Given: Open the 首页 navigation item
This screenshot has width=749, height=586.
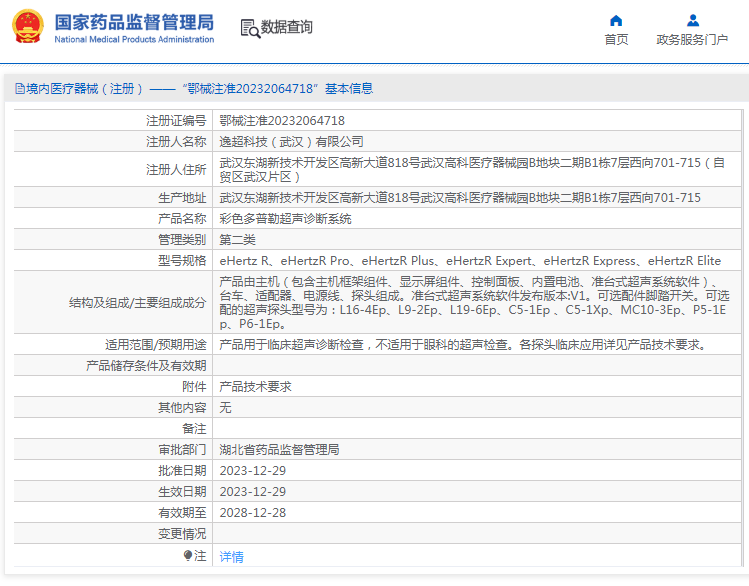Looking at the screenshot, I should click(x=616, y=40).
